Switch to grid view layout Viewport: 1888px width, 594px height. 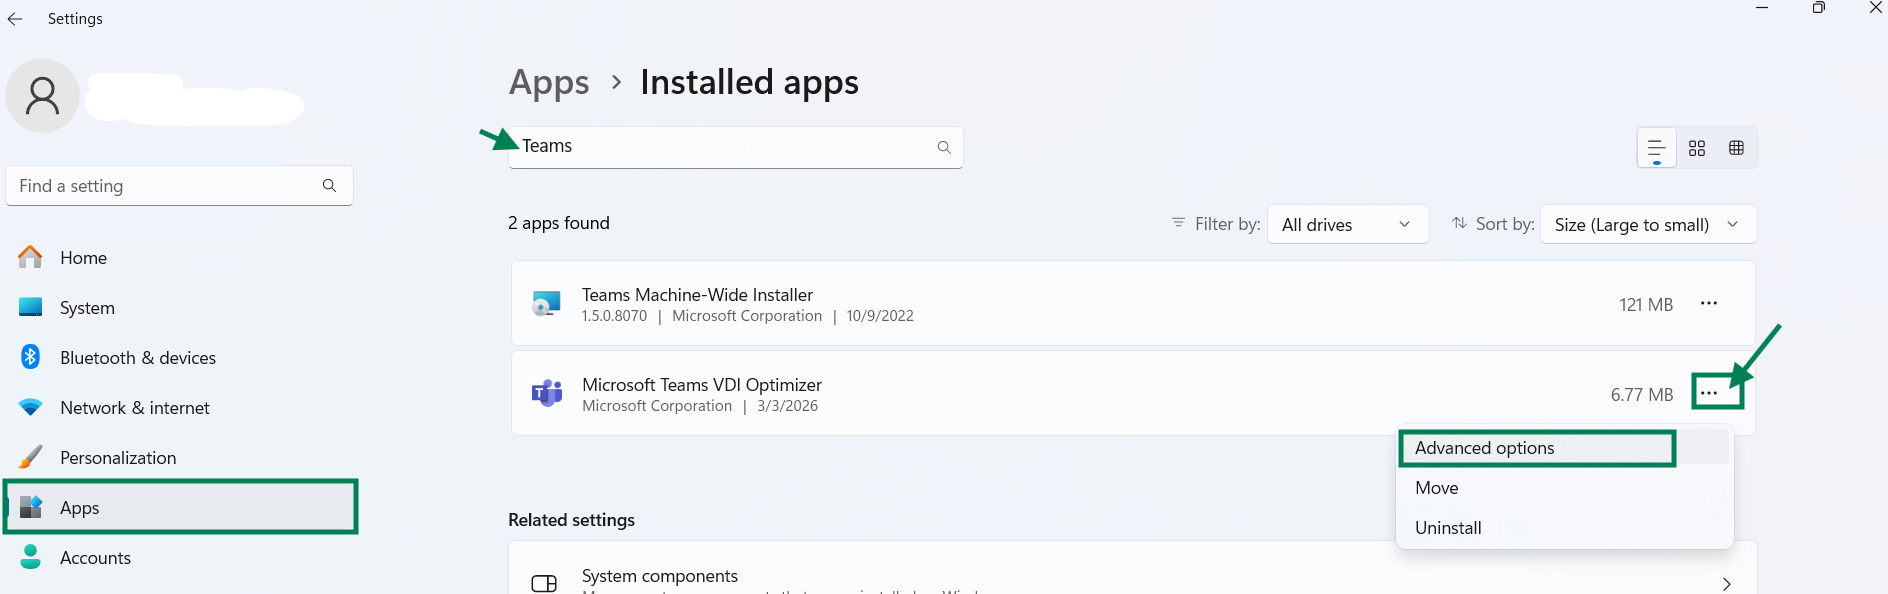tap(1697, 148)
